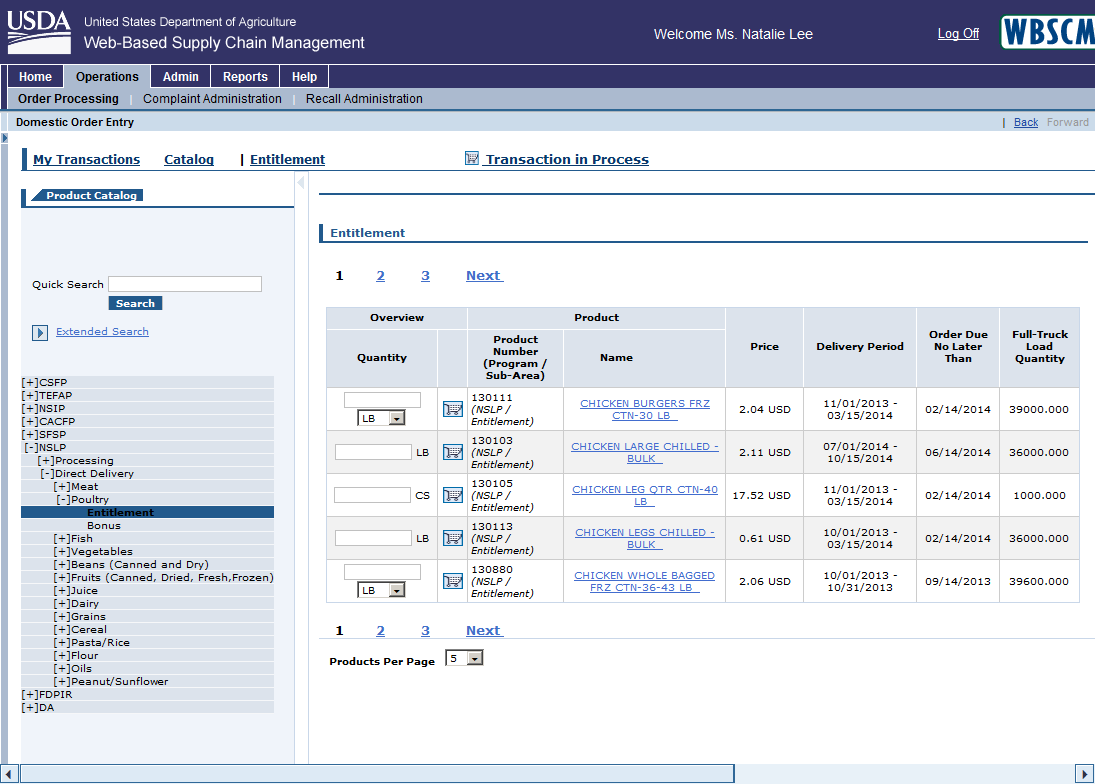The image size is (1095, 784).
Task: Click cart icon for Chicken Whole Bagged row
Action: pos(452,581)
